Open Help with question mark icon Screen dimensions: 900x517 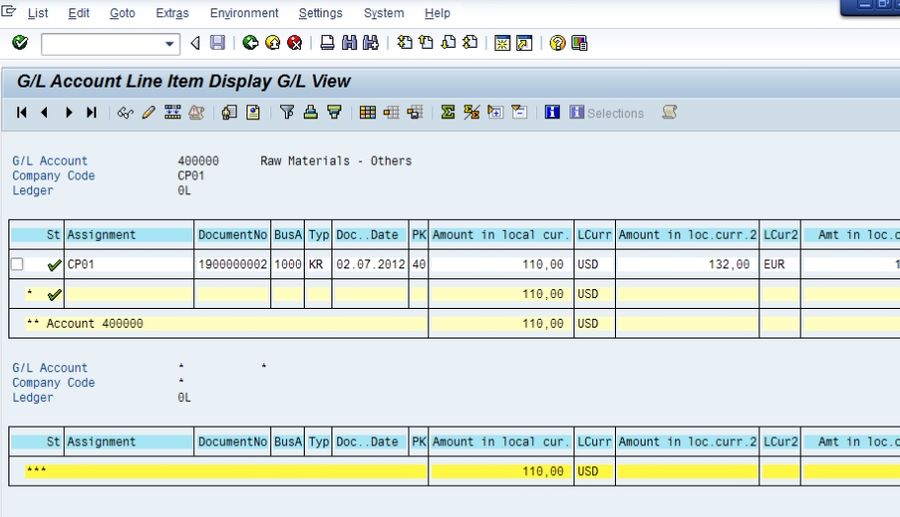coord(557,43)
